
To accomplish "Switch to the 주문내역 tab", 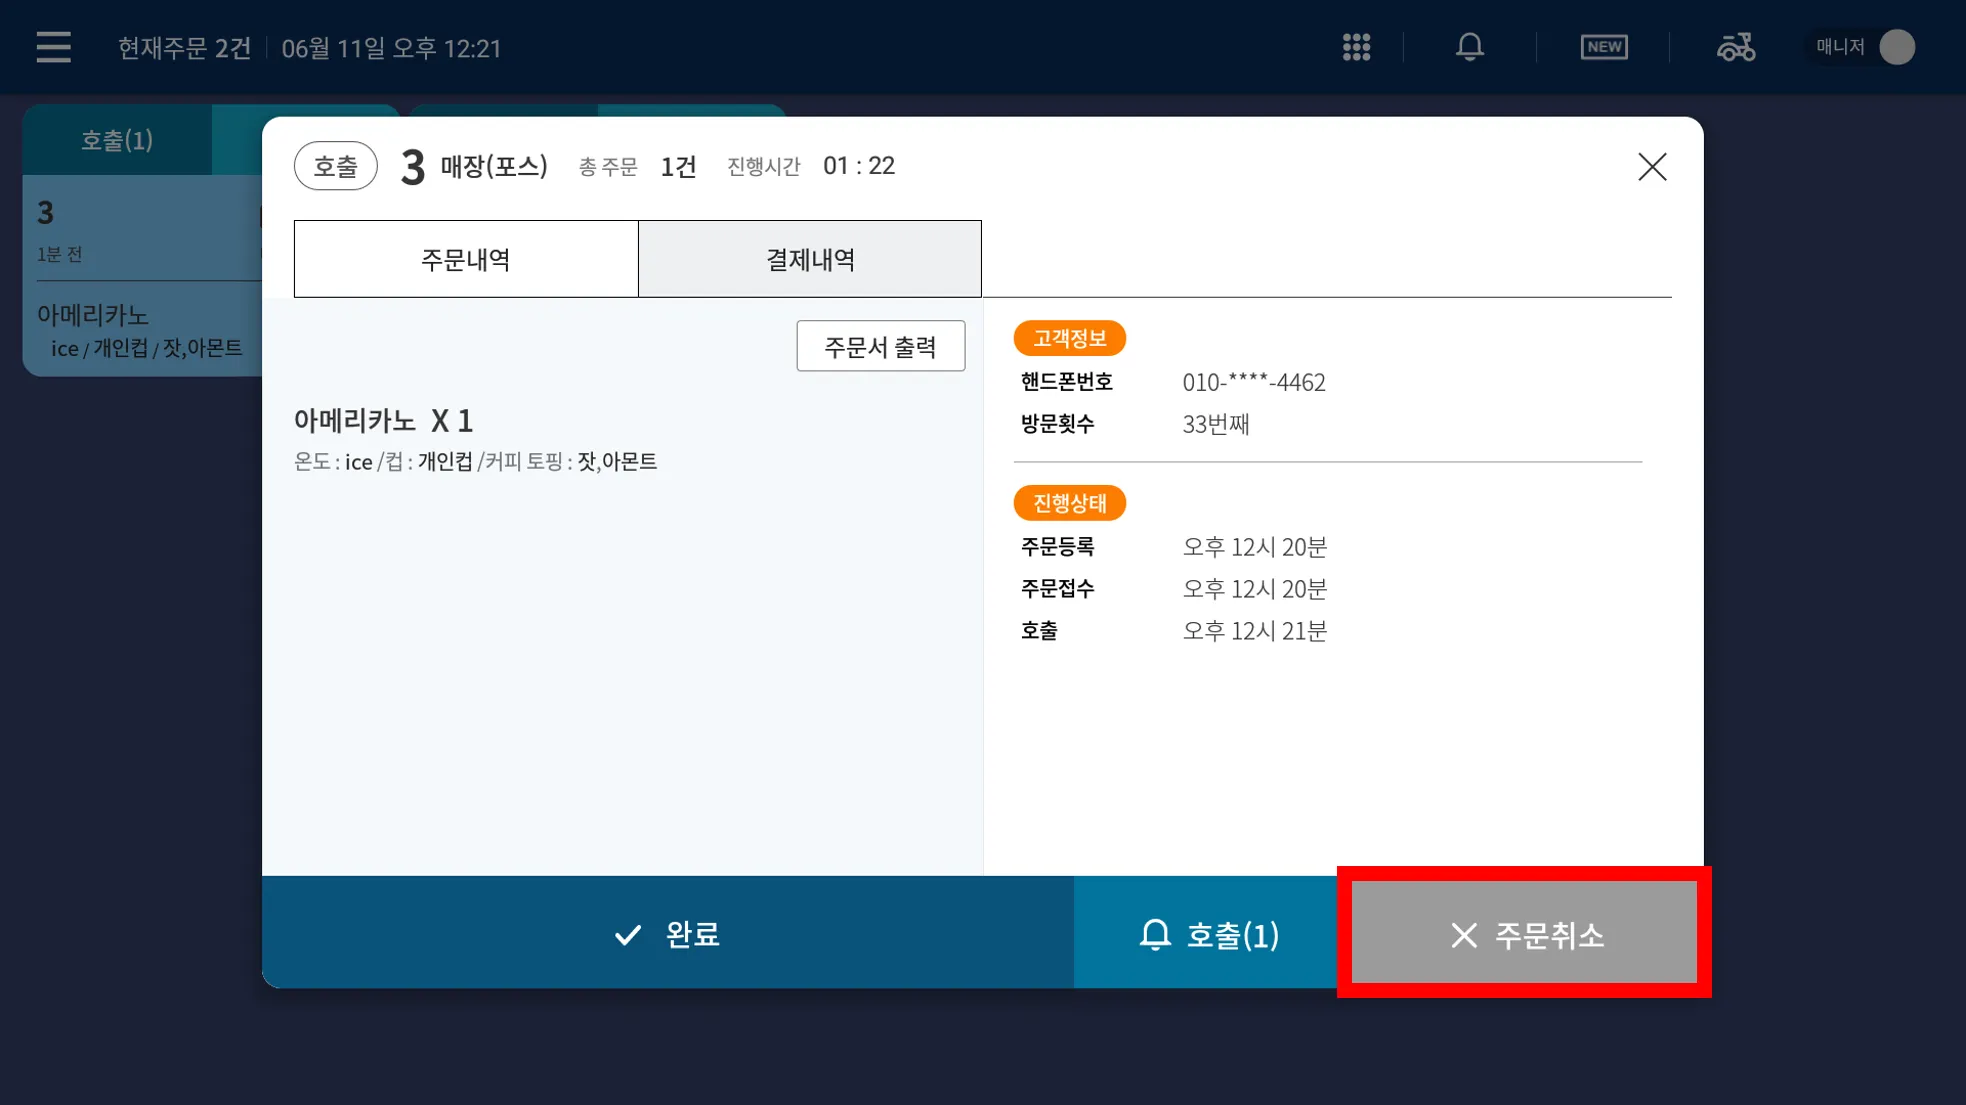I will pyautogui.click(x=466, y=259).
